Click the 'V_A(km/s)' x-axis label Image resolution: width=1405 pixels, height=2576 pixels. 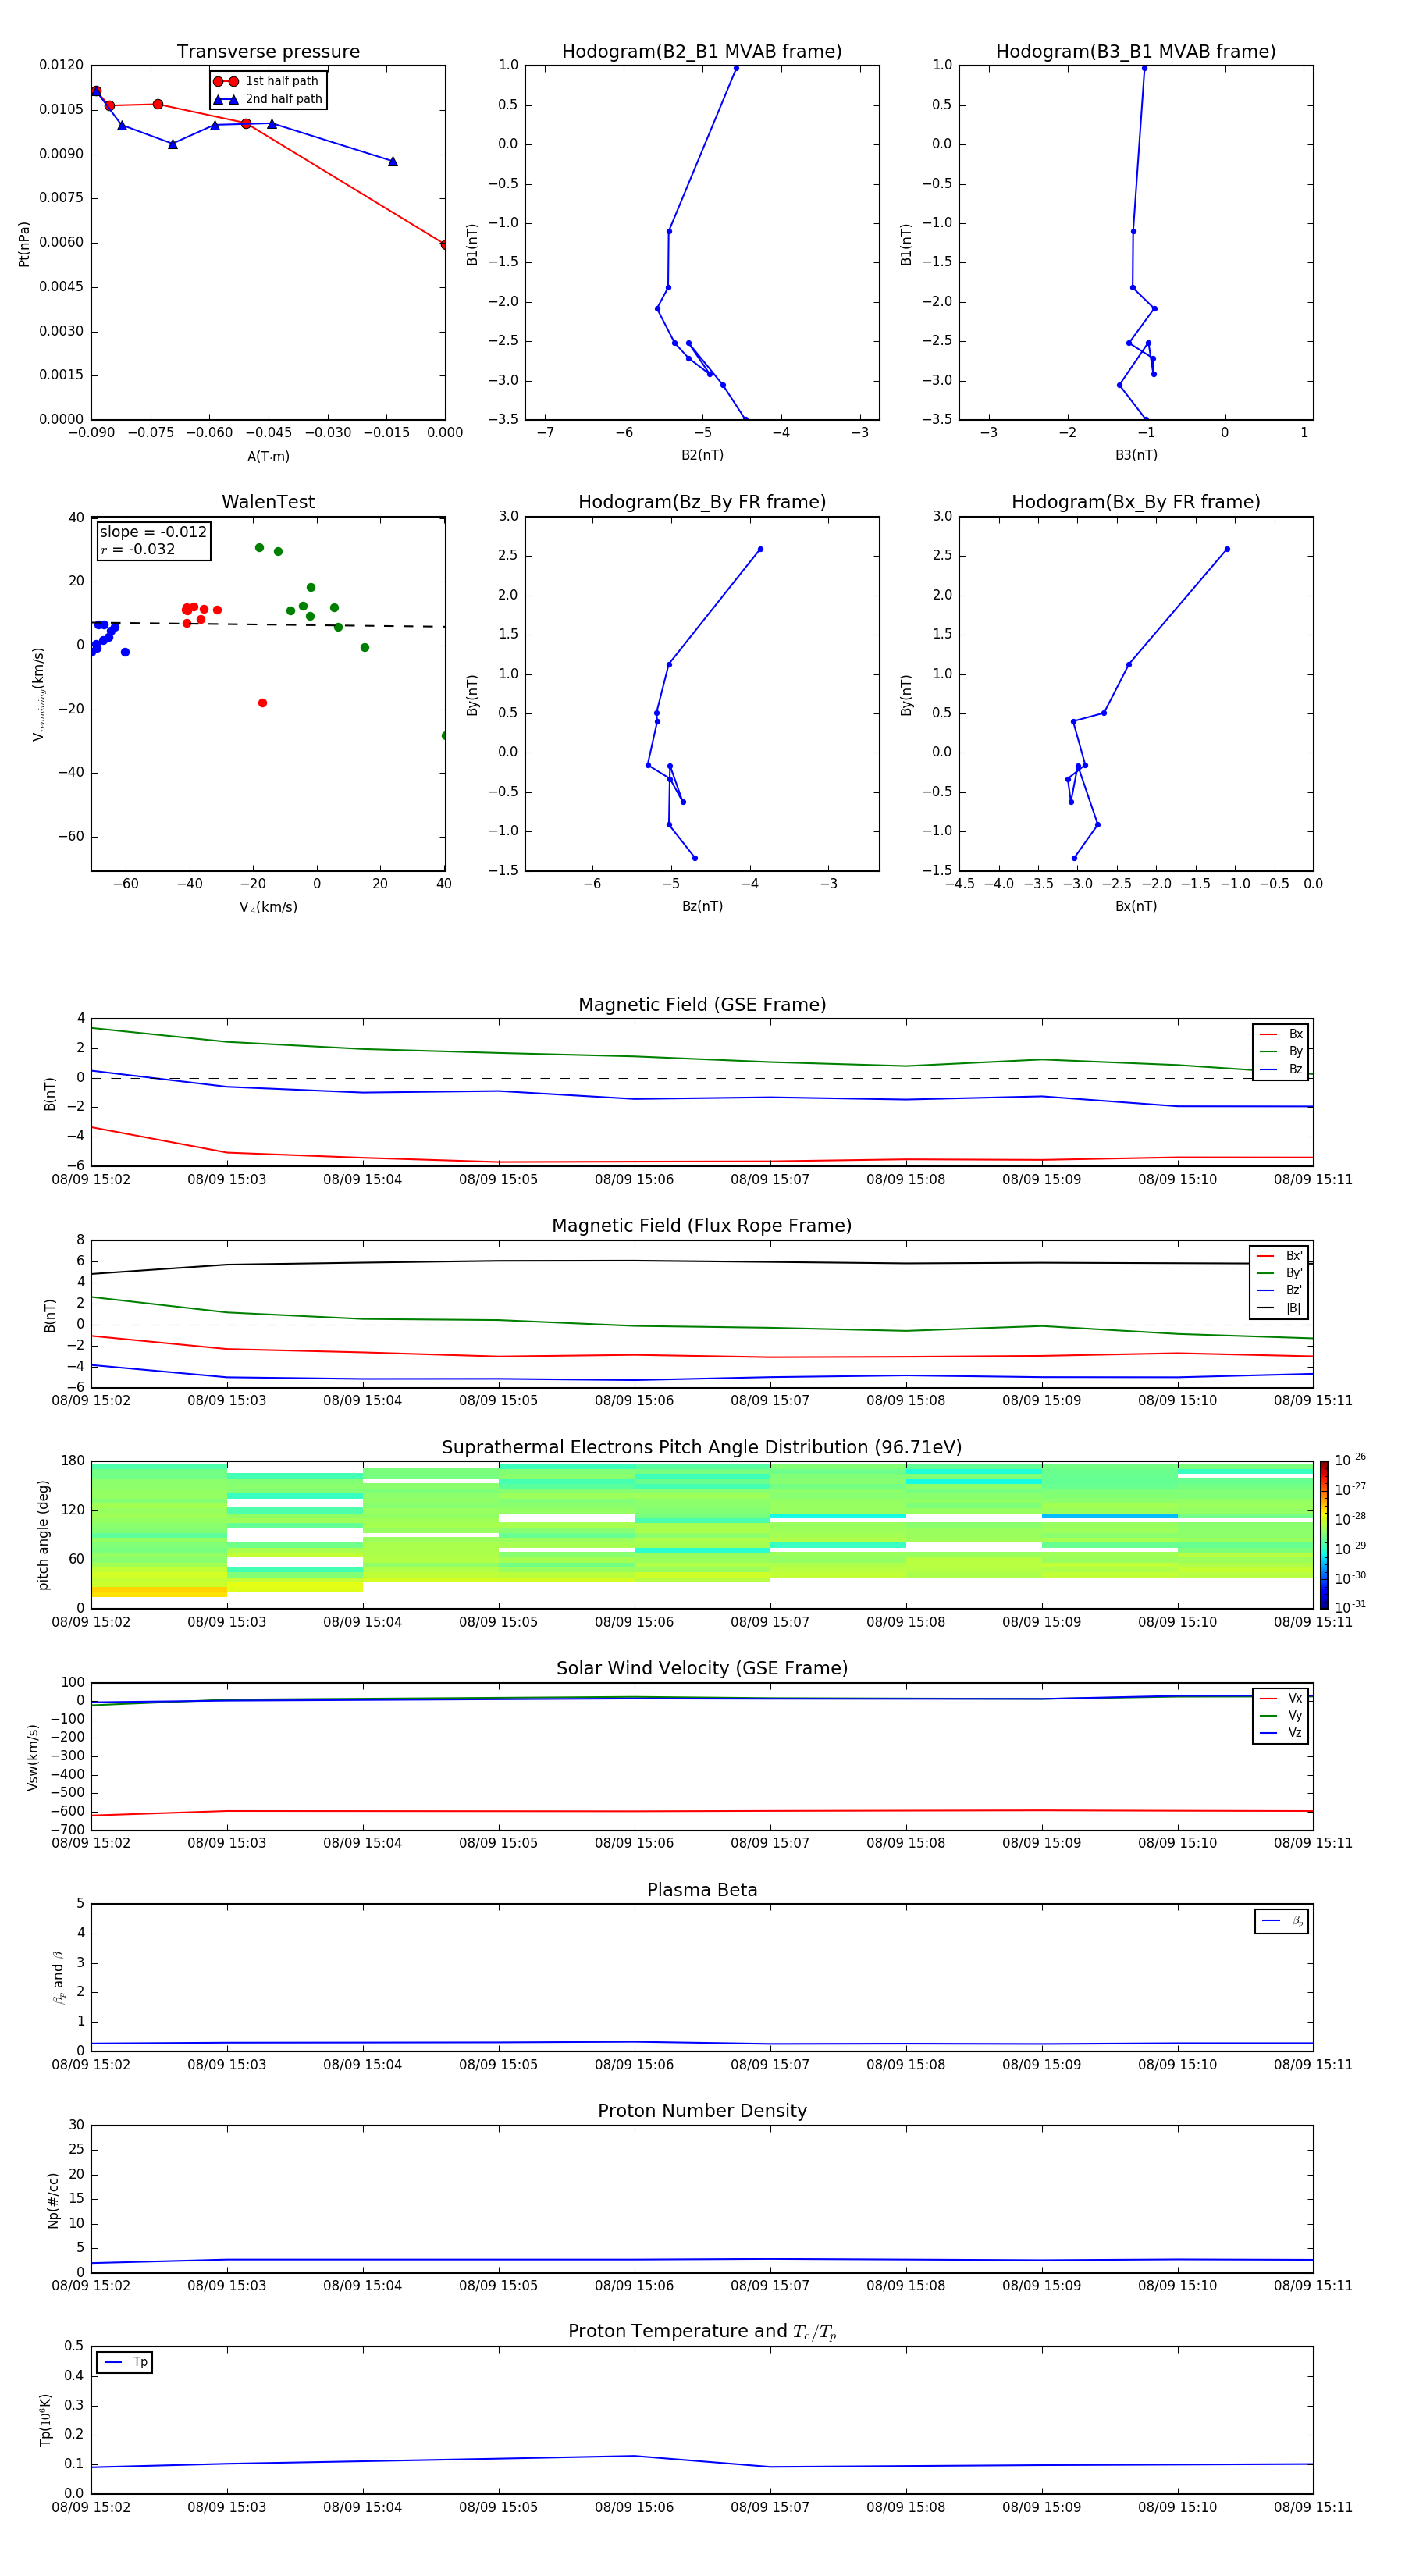tap(268, 907)
